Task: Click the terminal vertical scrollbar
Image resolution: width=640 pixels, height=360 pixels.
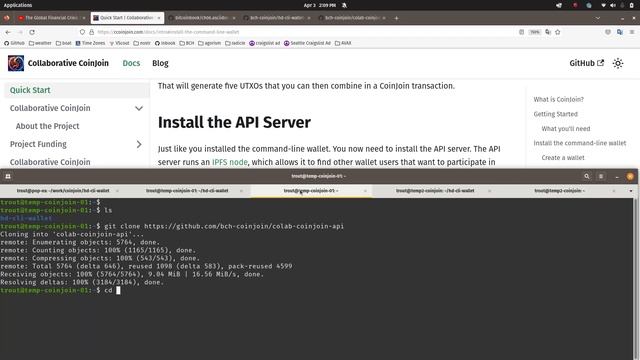Action: [x=636, y=279]
